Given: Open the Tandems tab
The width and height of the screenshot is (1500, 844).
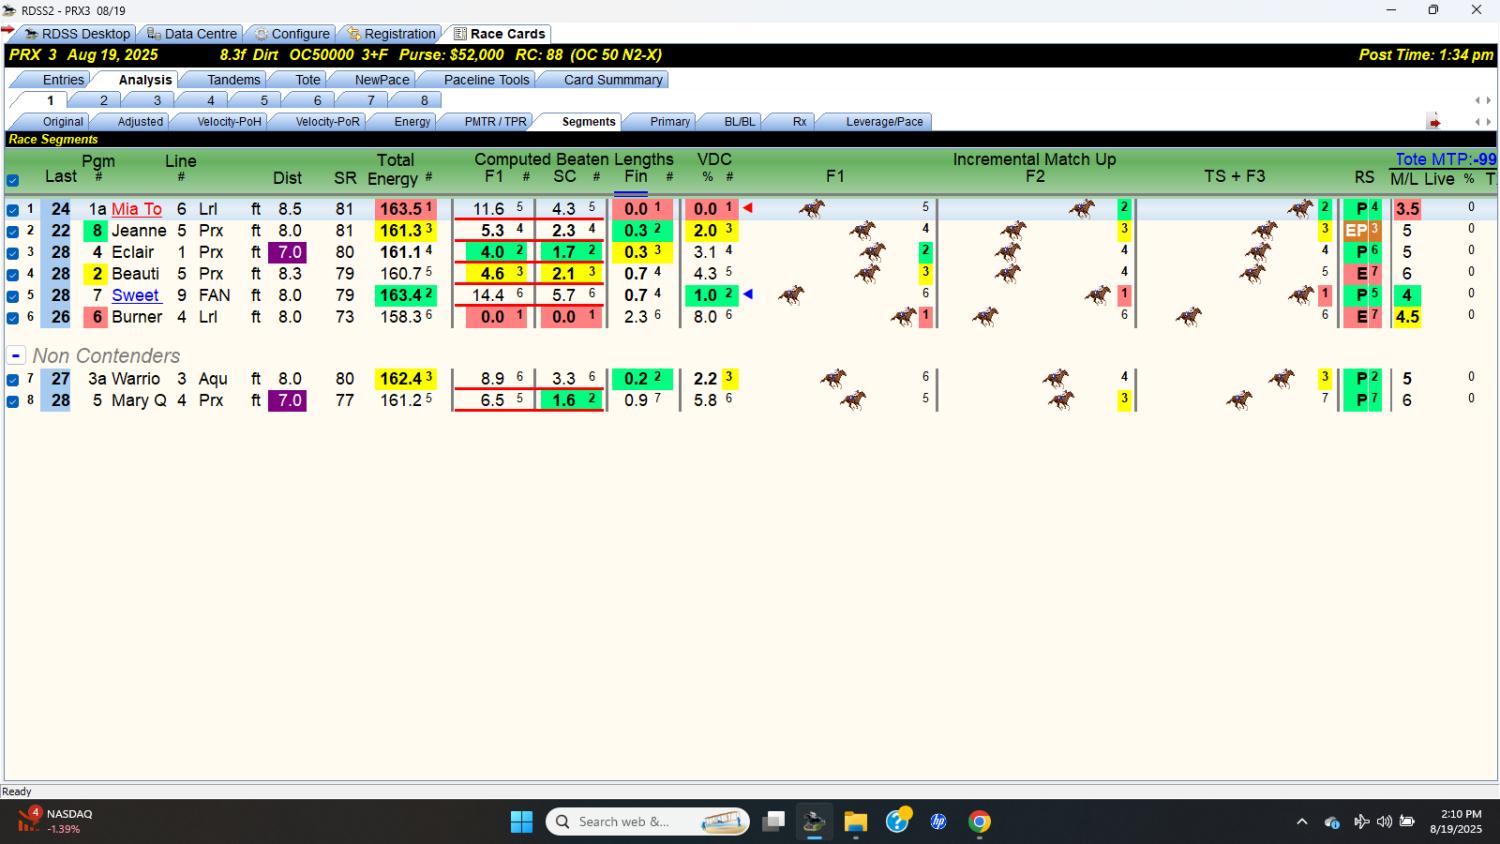Looking at the screenshot, I should 233,80.
